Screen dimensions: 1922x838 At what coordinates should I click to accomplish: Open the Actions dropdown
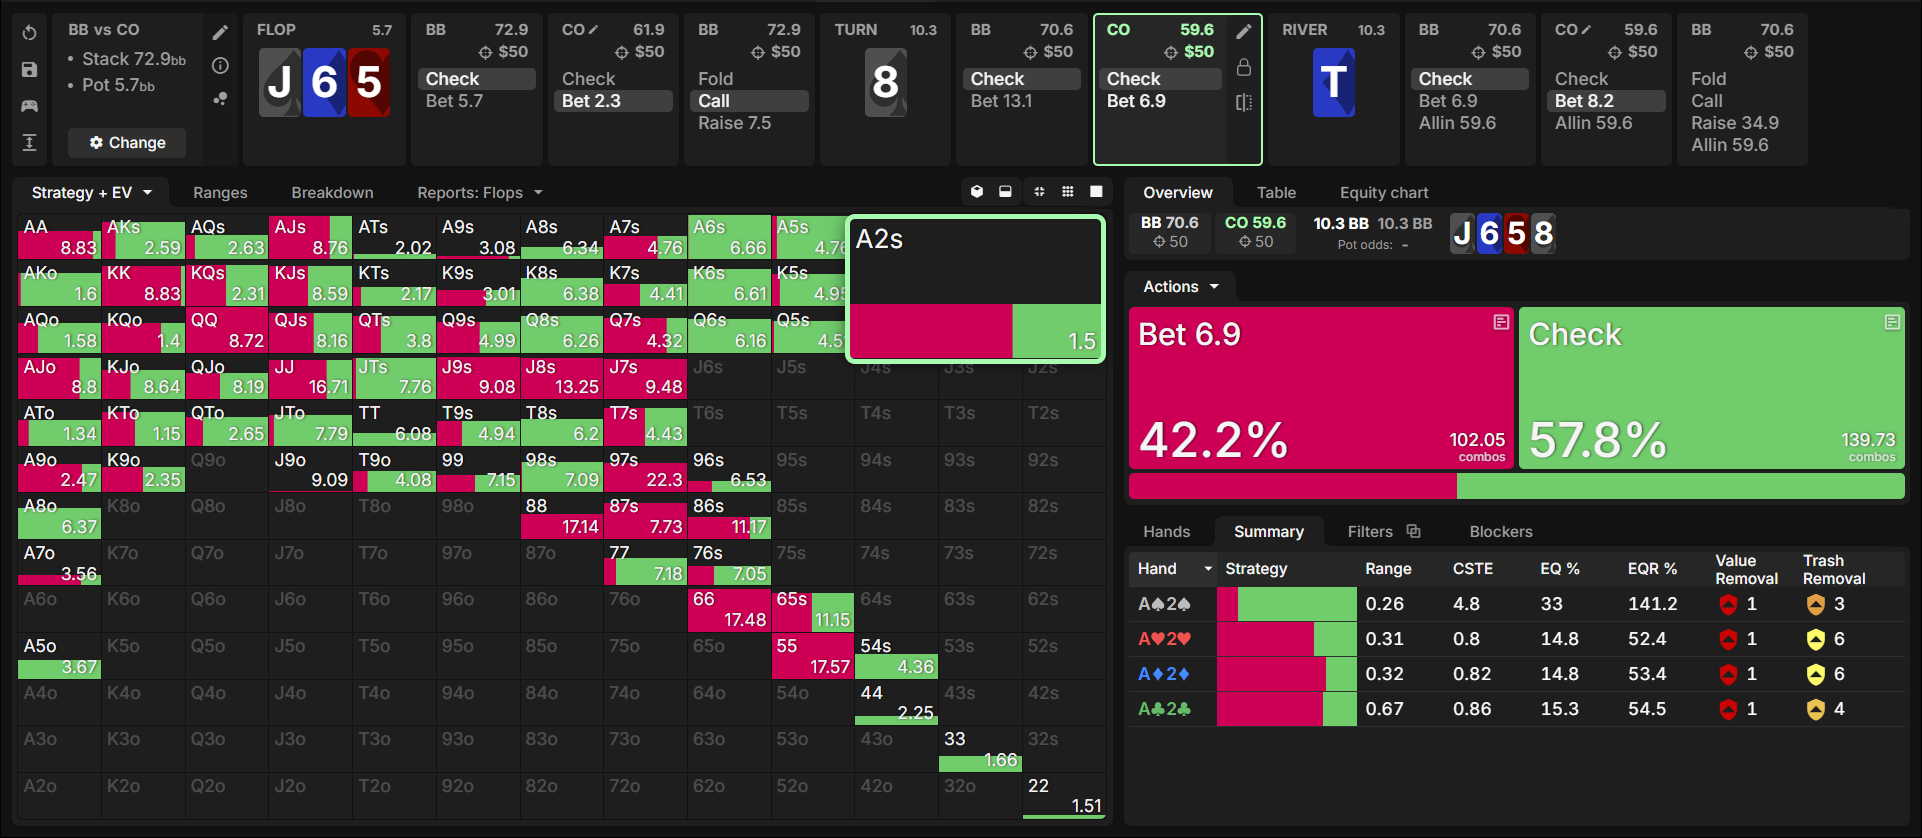1181,287
